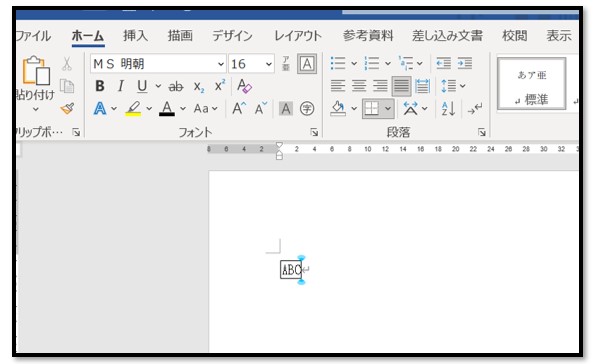Toggle subscript formatting
The width and height of the screenshot is (597, 364).
(199, 86)
